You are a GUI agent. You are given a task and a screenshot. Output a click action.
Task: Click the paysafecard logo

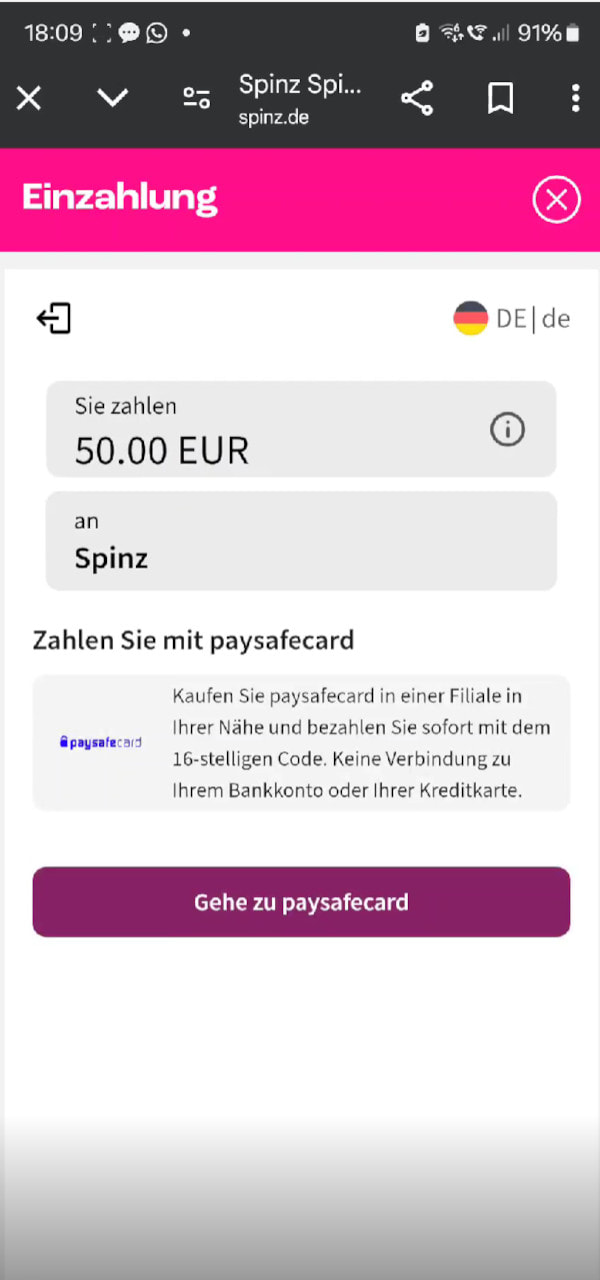(100, 743)
